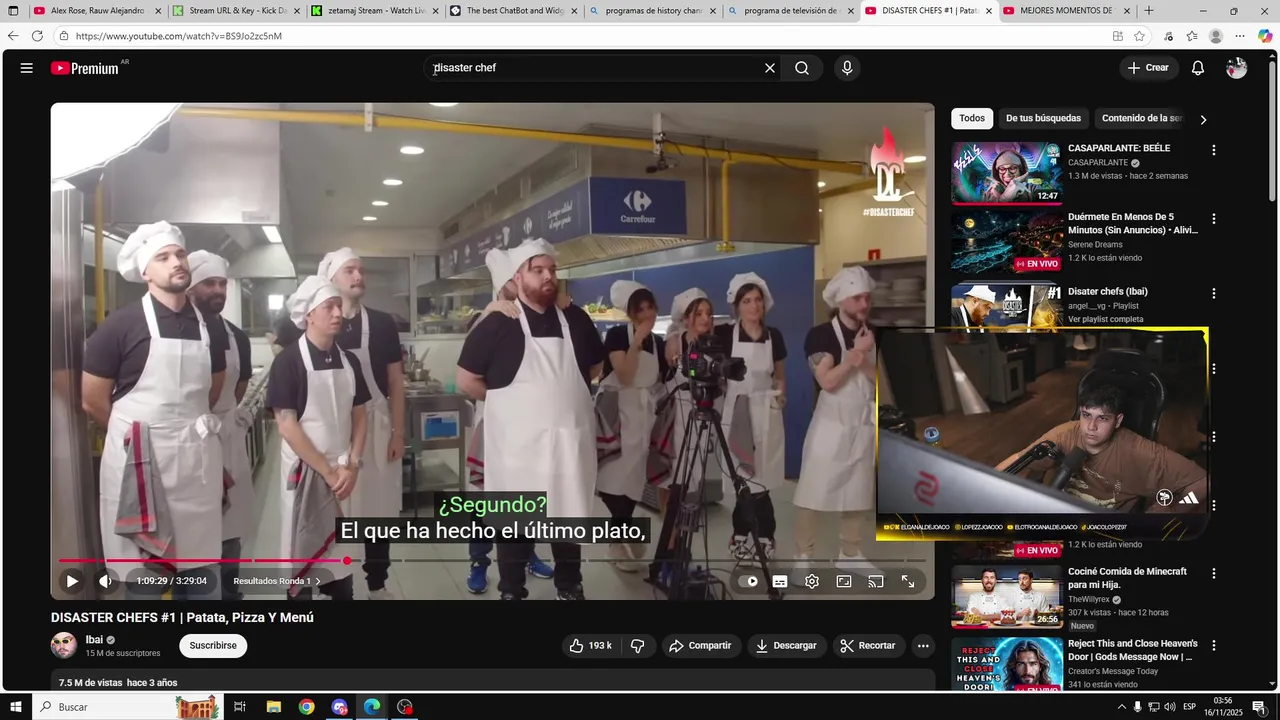This screenshot has height=720, width=1280.
Task: Open browser favorites list icon
Action: pyautogui.click(x=1192, y=36)
